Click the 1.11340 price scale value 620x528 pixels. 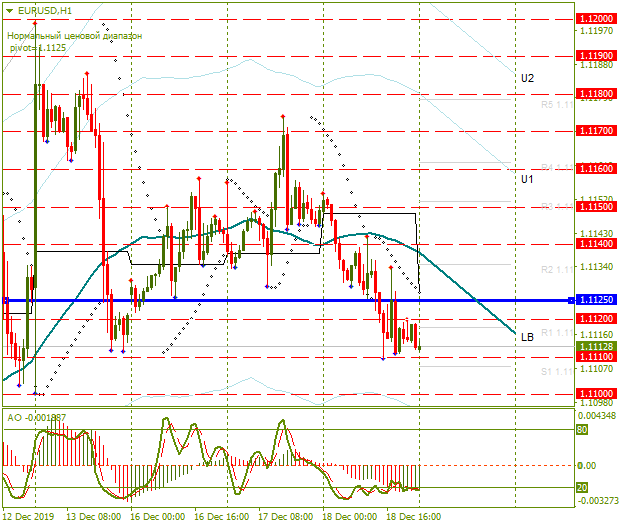click(x=596, y=267)
